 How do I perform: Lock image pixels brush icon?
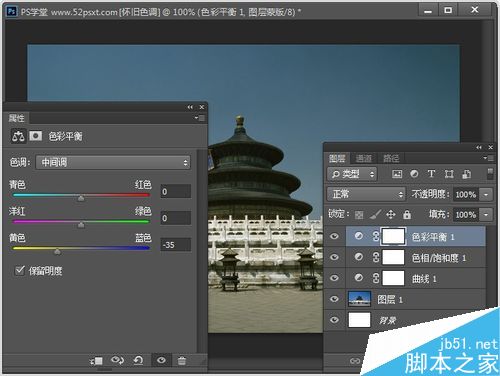375,214
